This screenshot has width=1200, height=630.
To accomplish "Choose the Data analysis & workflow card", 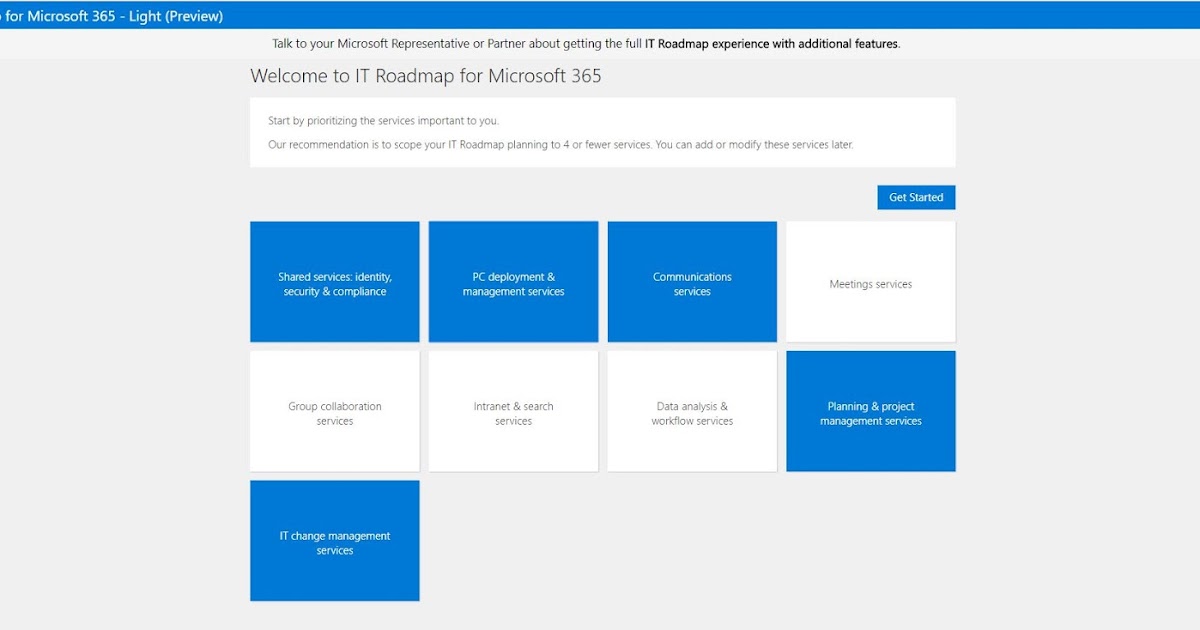I will (x=692, y=410).
